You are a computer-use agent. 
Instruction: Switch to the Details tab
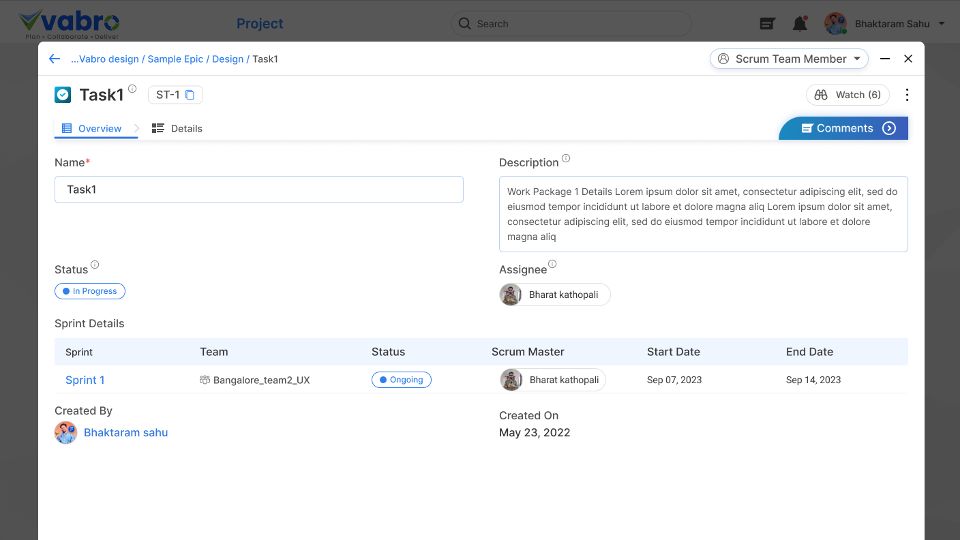click(177, 128)
